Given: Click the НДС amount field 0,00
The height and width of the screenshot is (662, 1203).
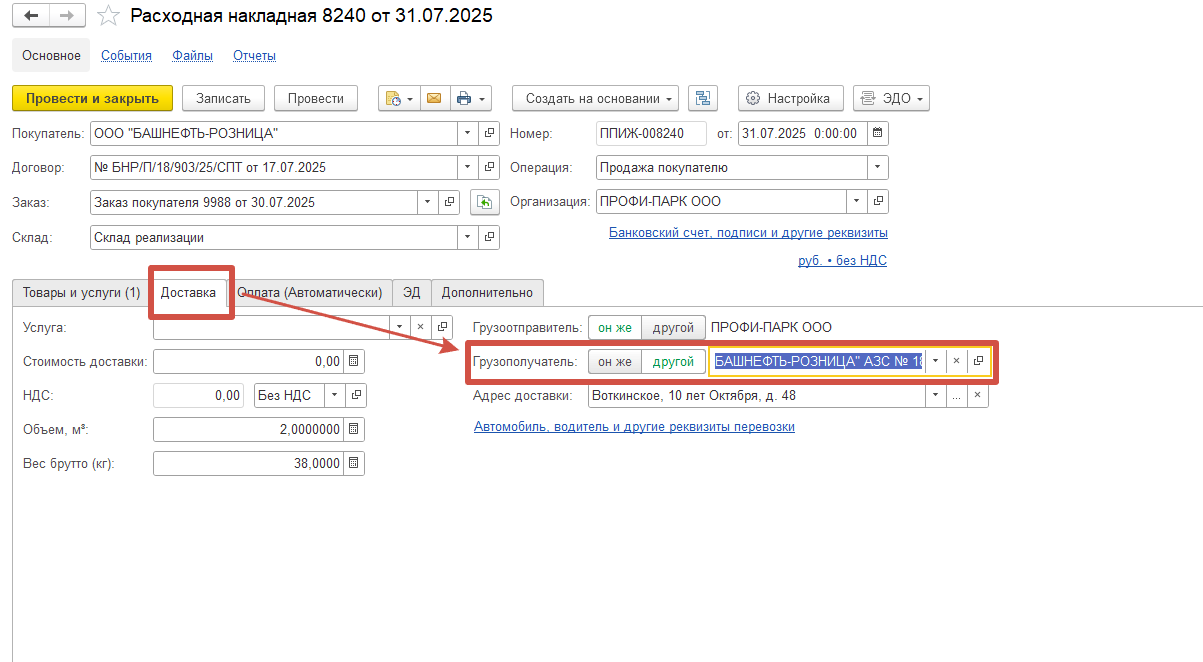Looking at the screenshot, I should click(x=199, y=395).
